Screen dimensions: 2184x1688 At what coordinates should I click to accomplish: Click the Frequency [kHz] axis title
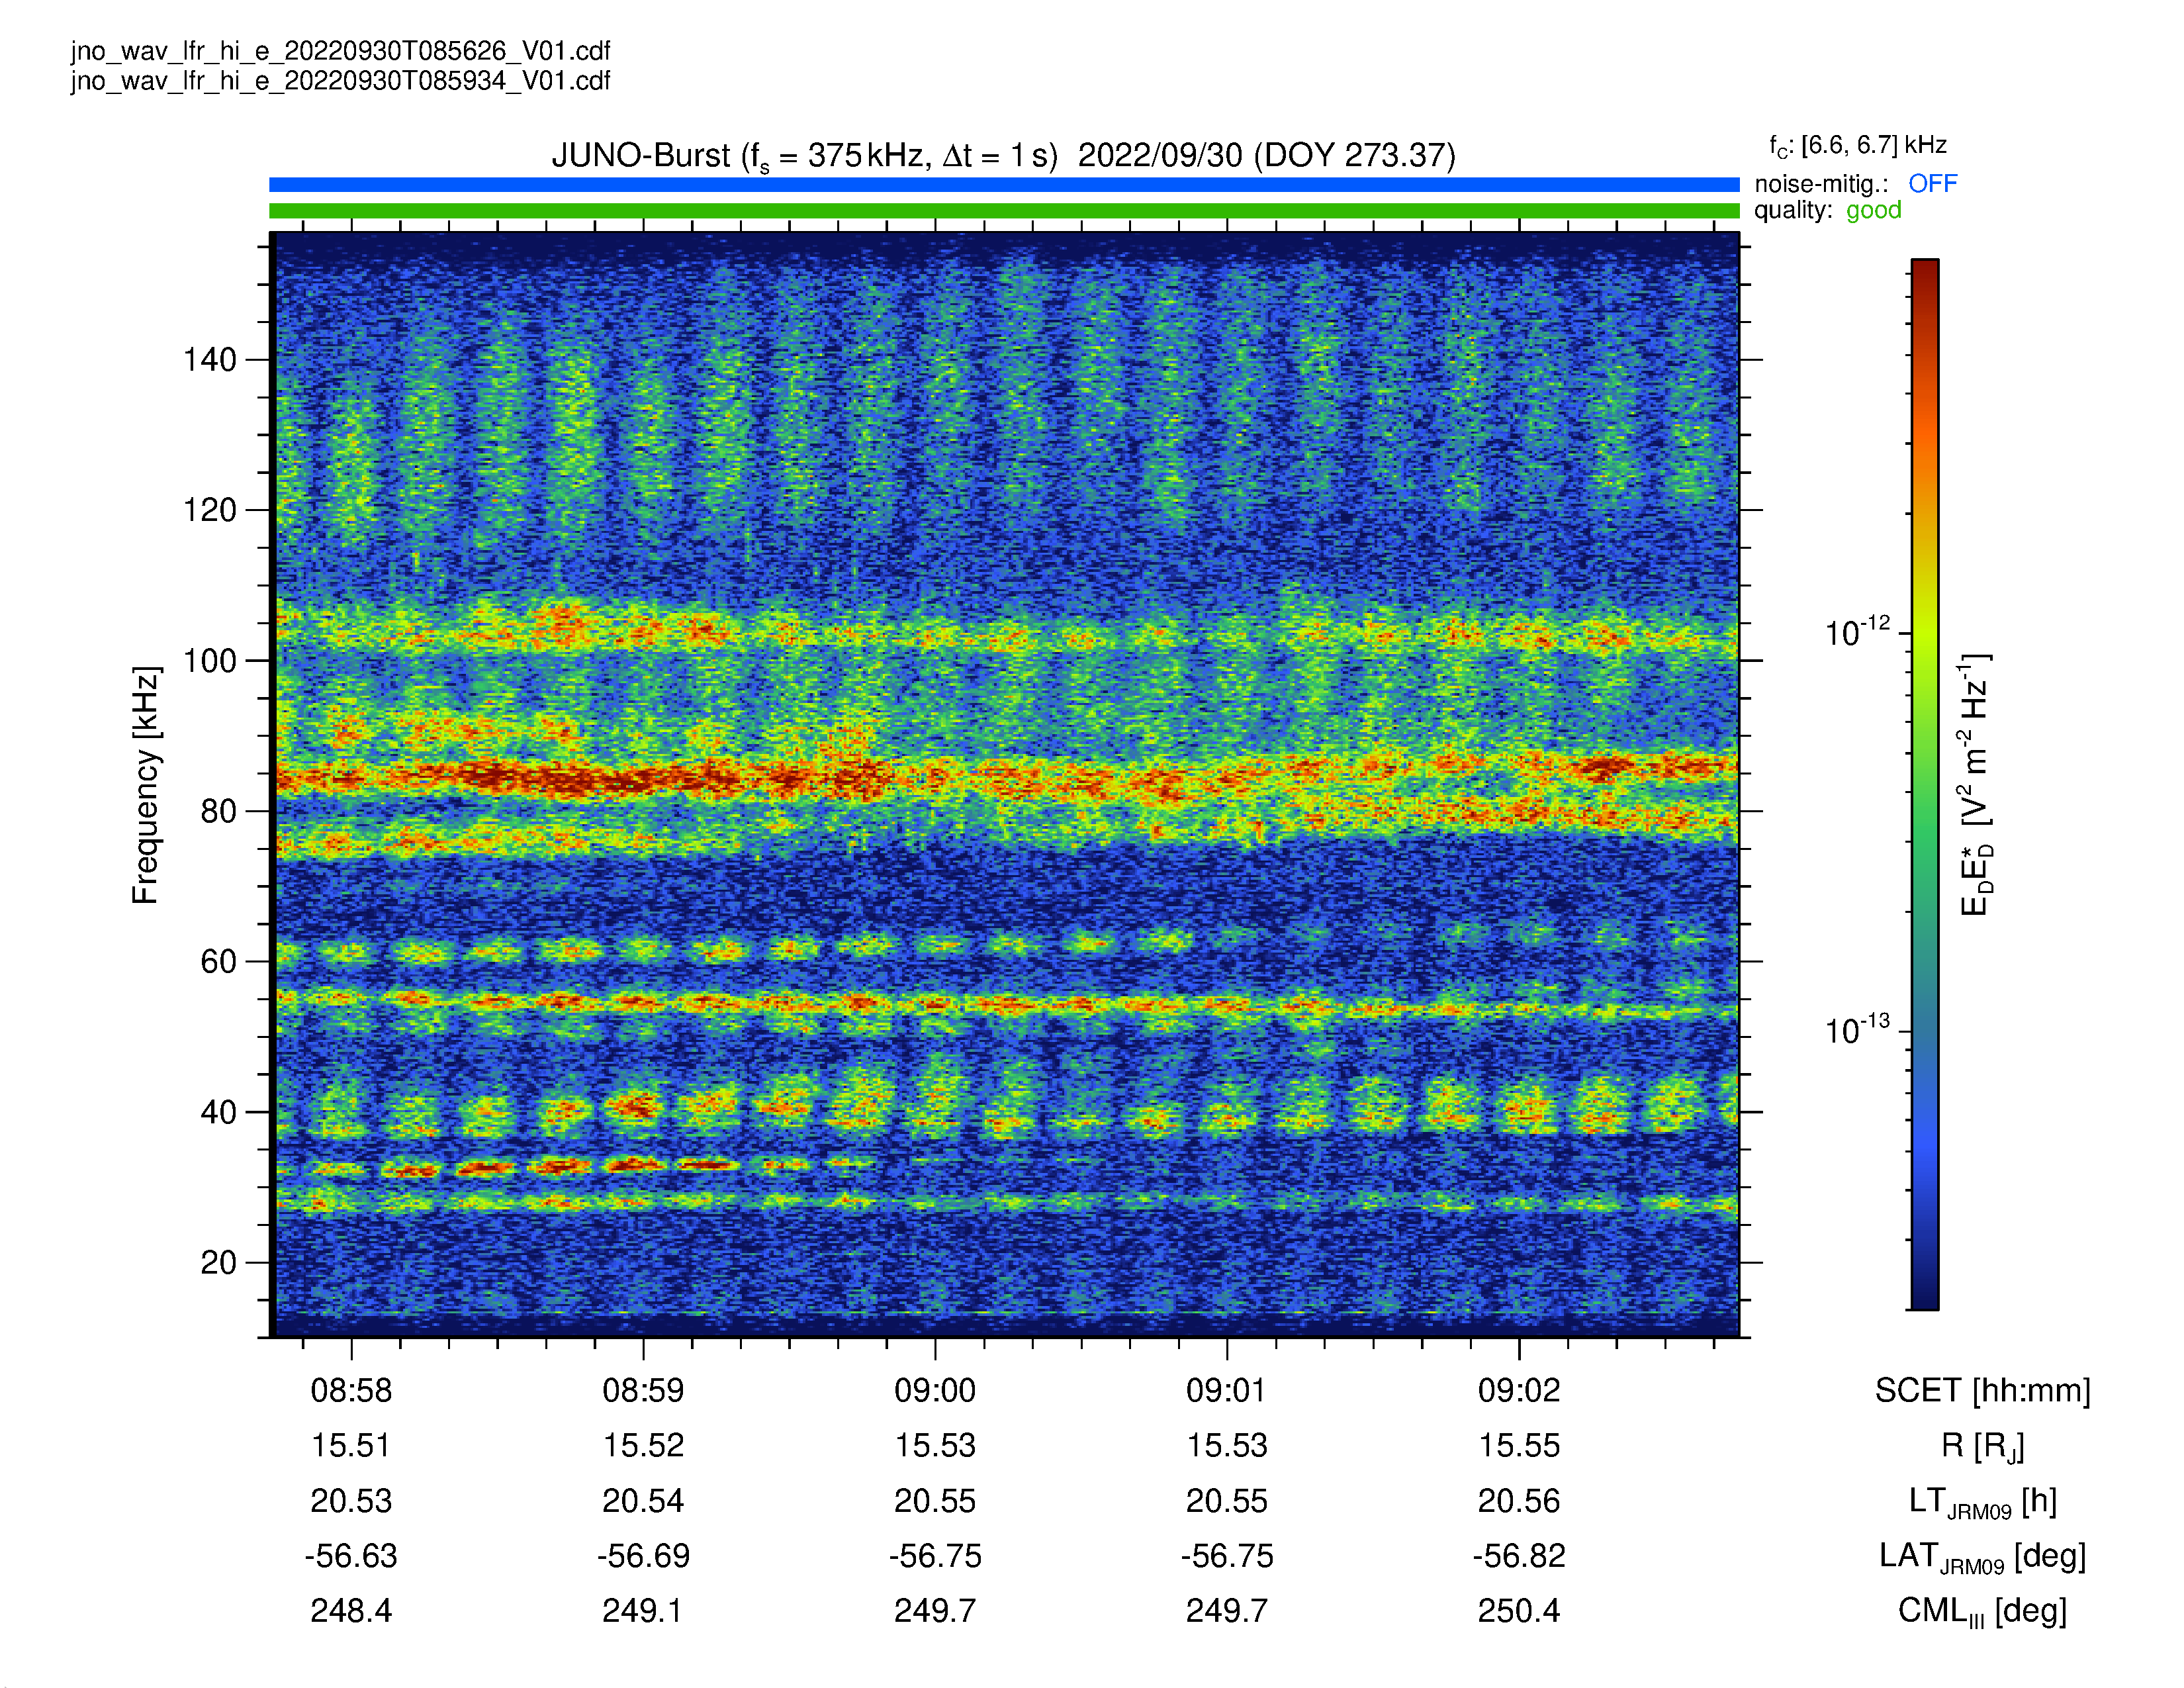[x=146, y=785]
